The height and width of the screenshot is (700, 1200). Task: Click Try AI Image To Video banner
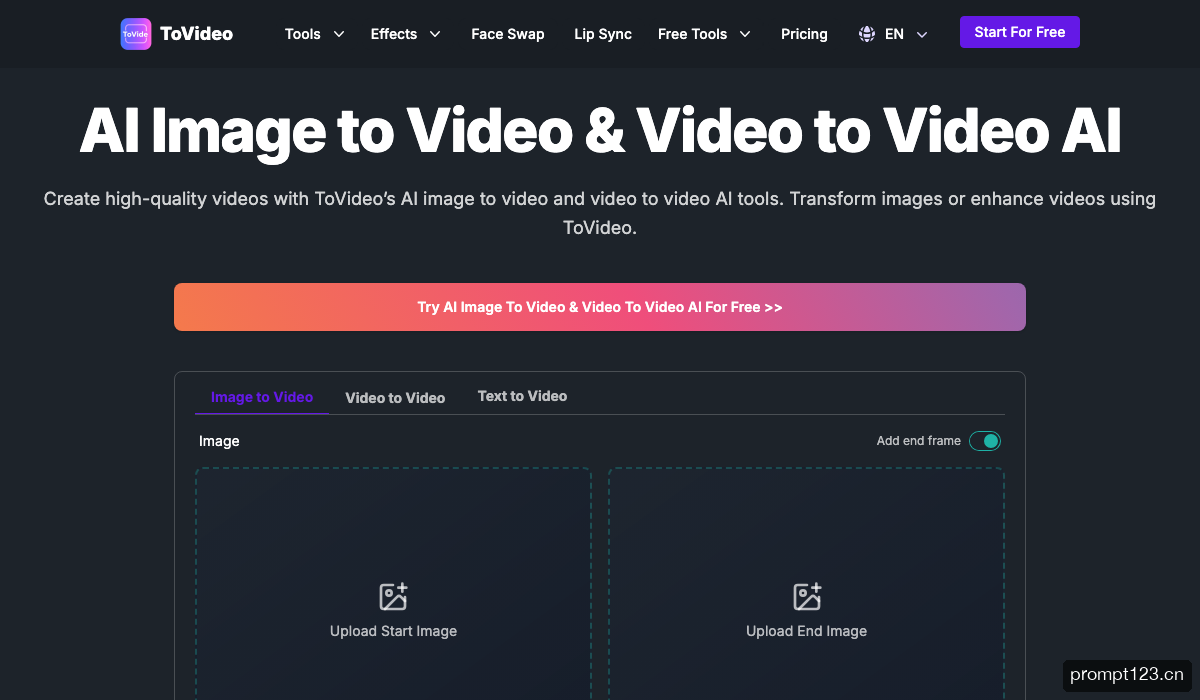600,307
